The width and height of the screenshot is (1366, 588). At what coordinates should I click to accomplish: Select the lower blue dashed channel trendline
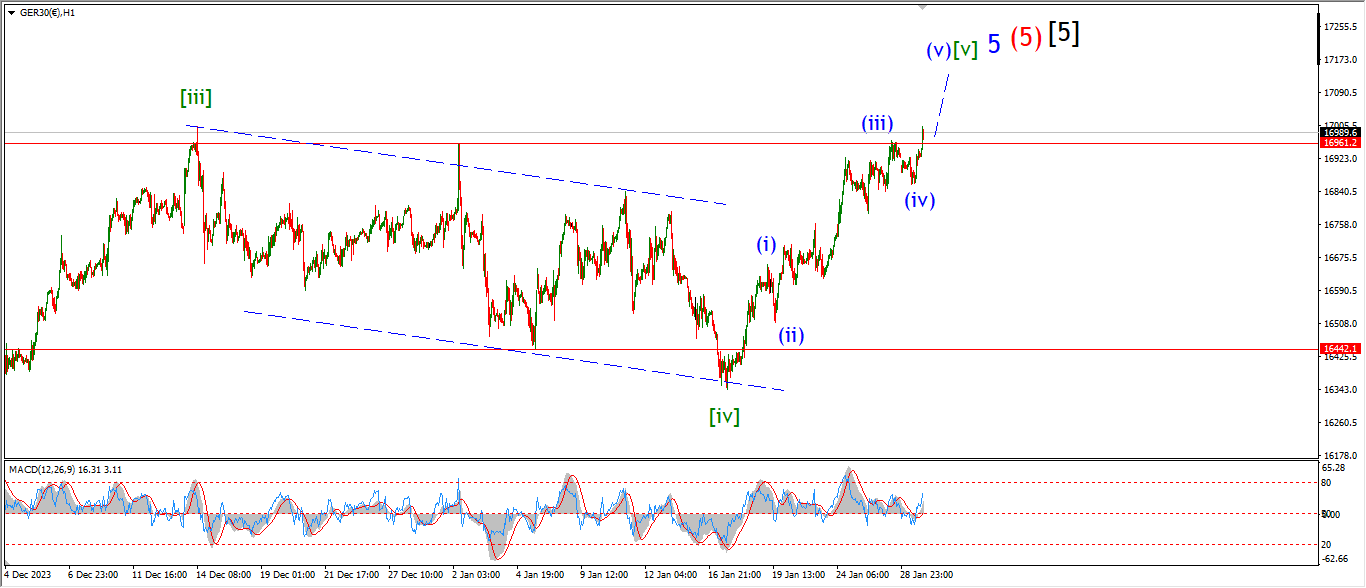coord(514,351)
